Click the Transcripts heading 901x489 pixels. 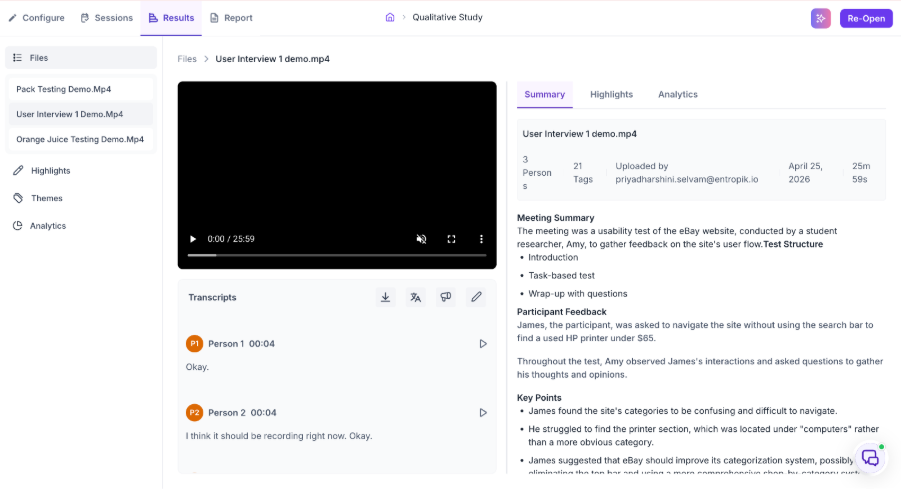212,297
